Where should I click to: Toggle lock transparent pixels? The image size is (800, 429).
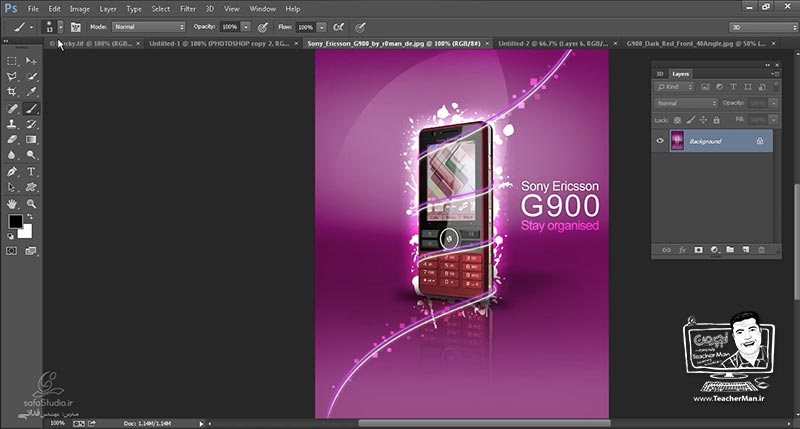click(x=678, y=120)
